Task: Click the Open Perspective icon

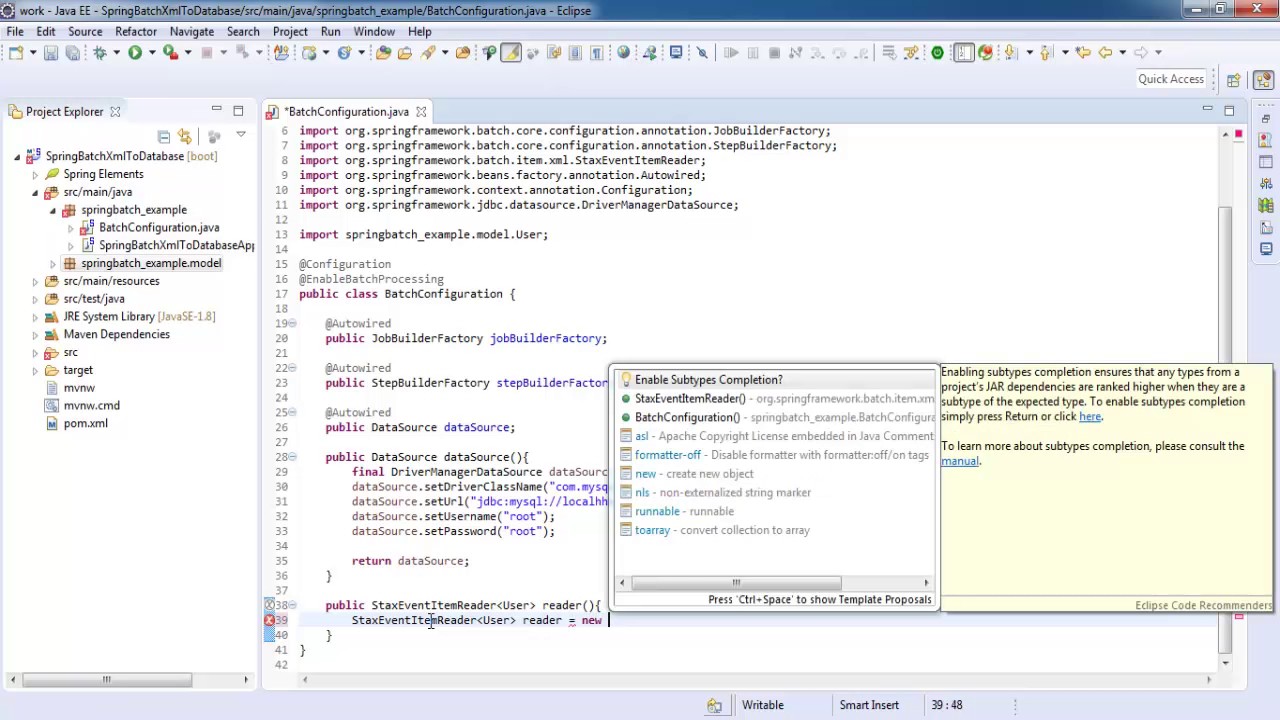Action: click(x=1233, y=80)
